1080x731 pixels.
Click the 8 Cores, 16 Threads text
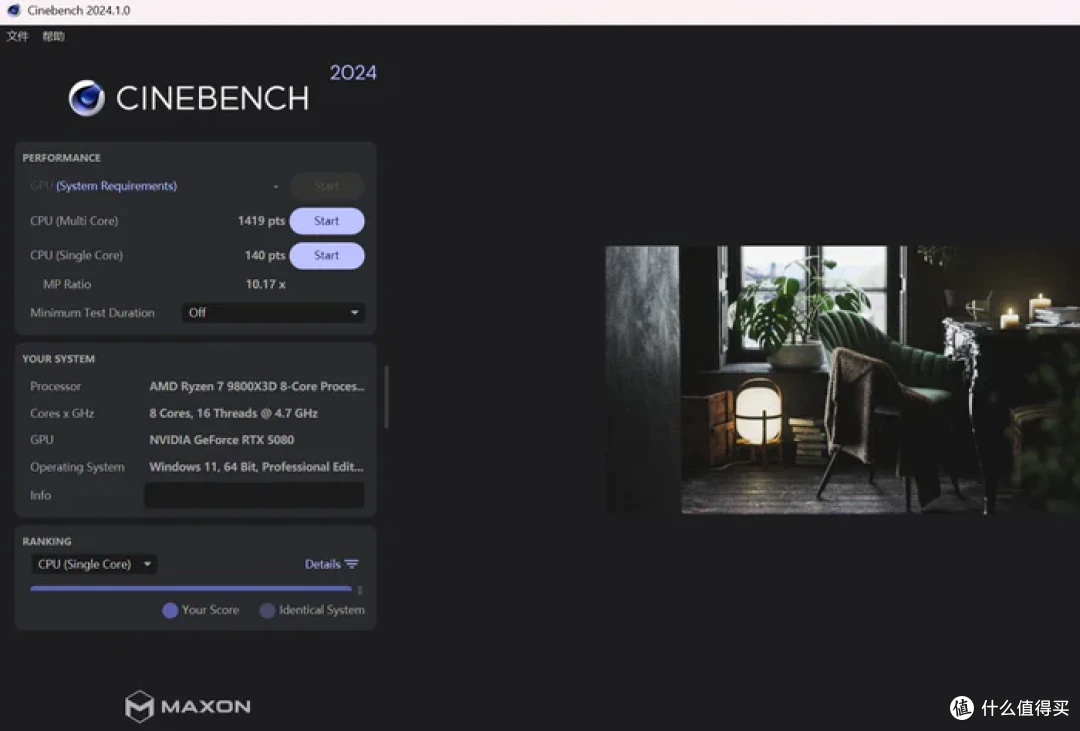coord(233,413)
